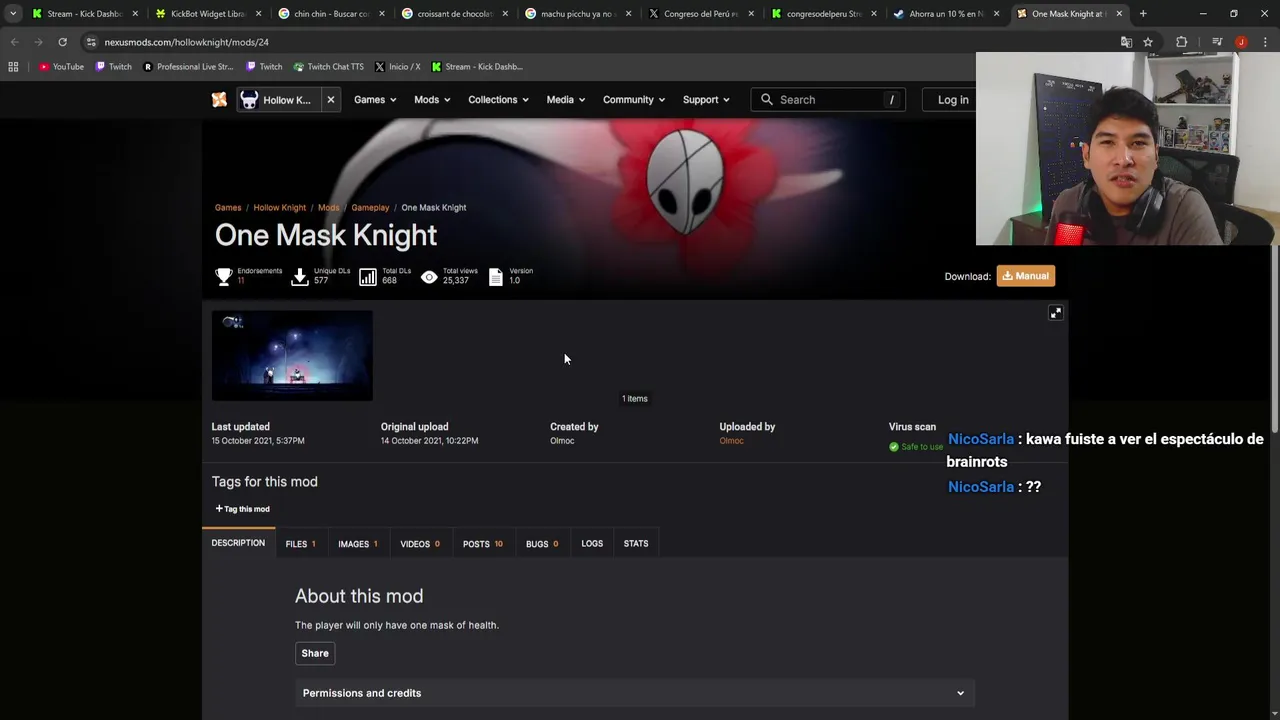
Task: Open the Chrome profile avatar
Action: click(x=1241, y=42)
